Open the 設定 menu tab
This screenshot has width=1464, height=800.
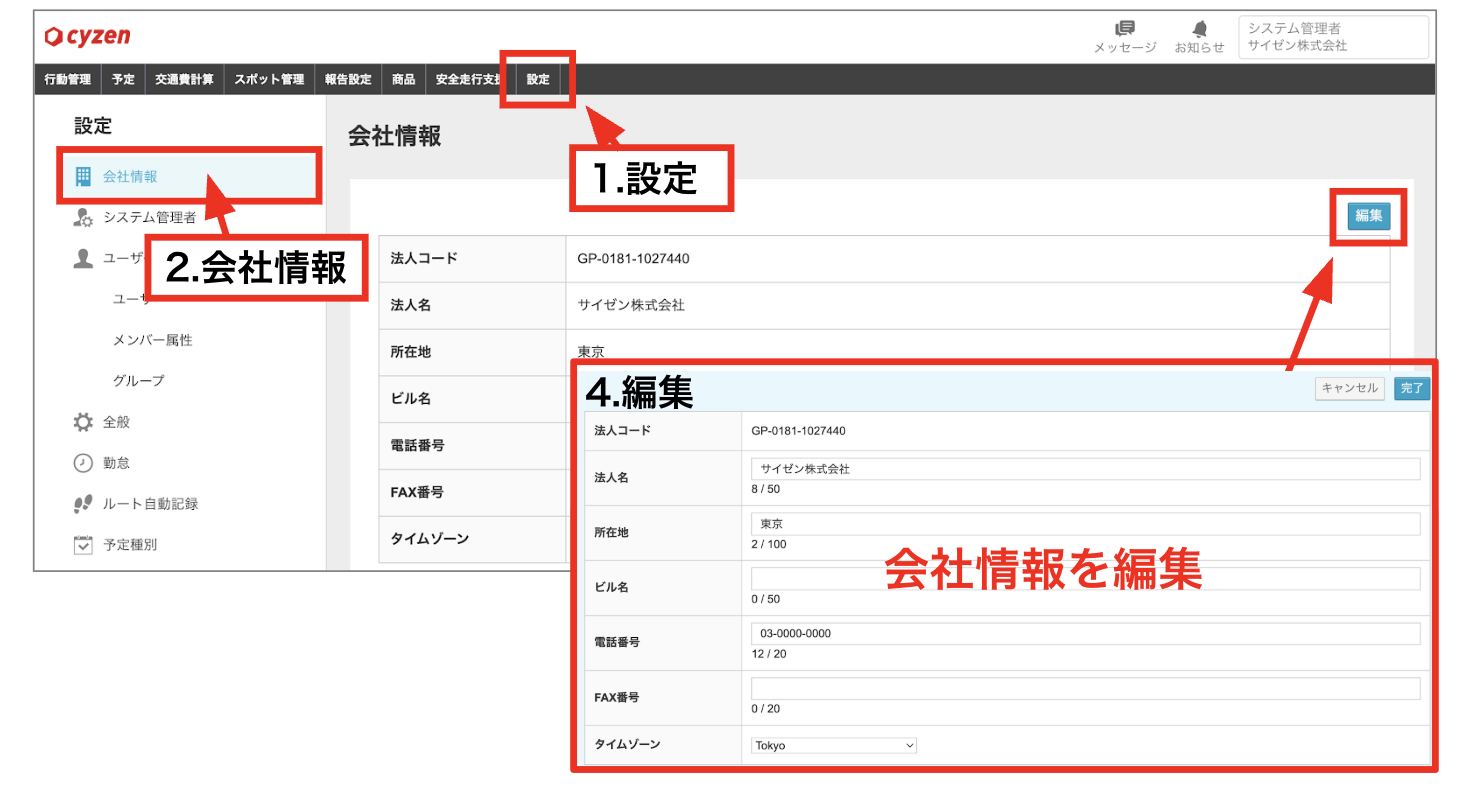tap(538, 79)
